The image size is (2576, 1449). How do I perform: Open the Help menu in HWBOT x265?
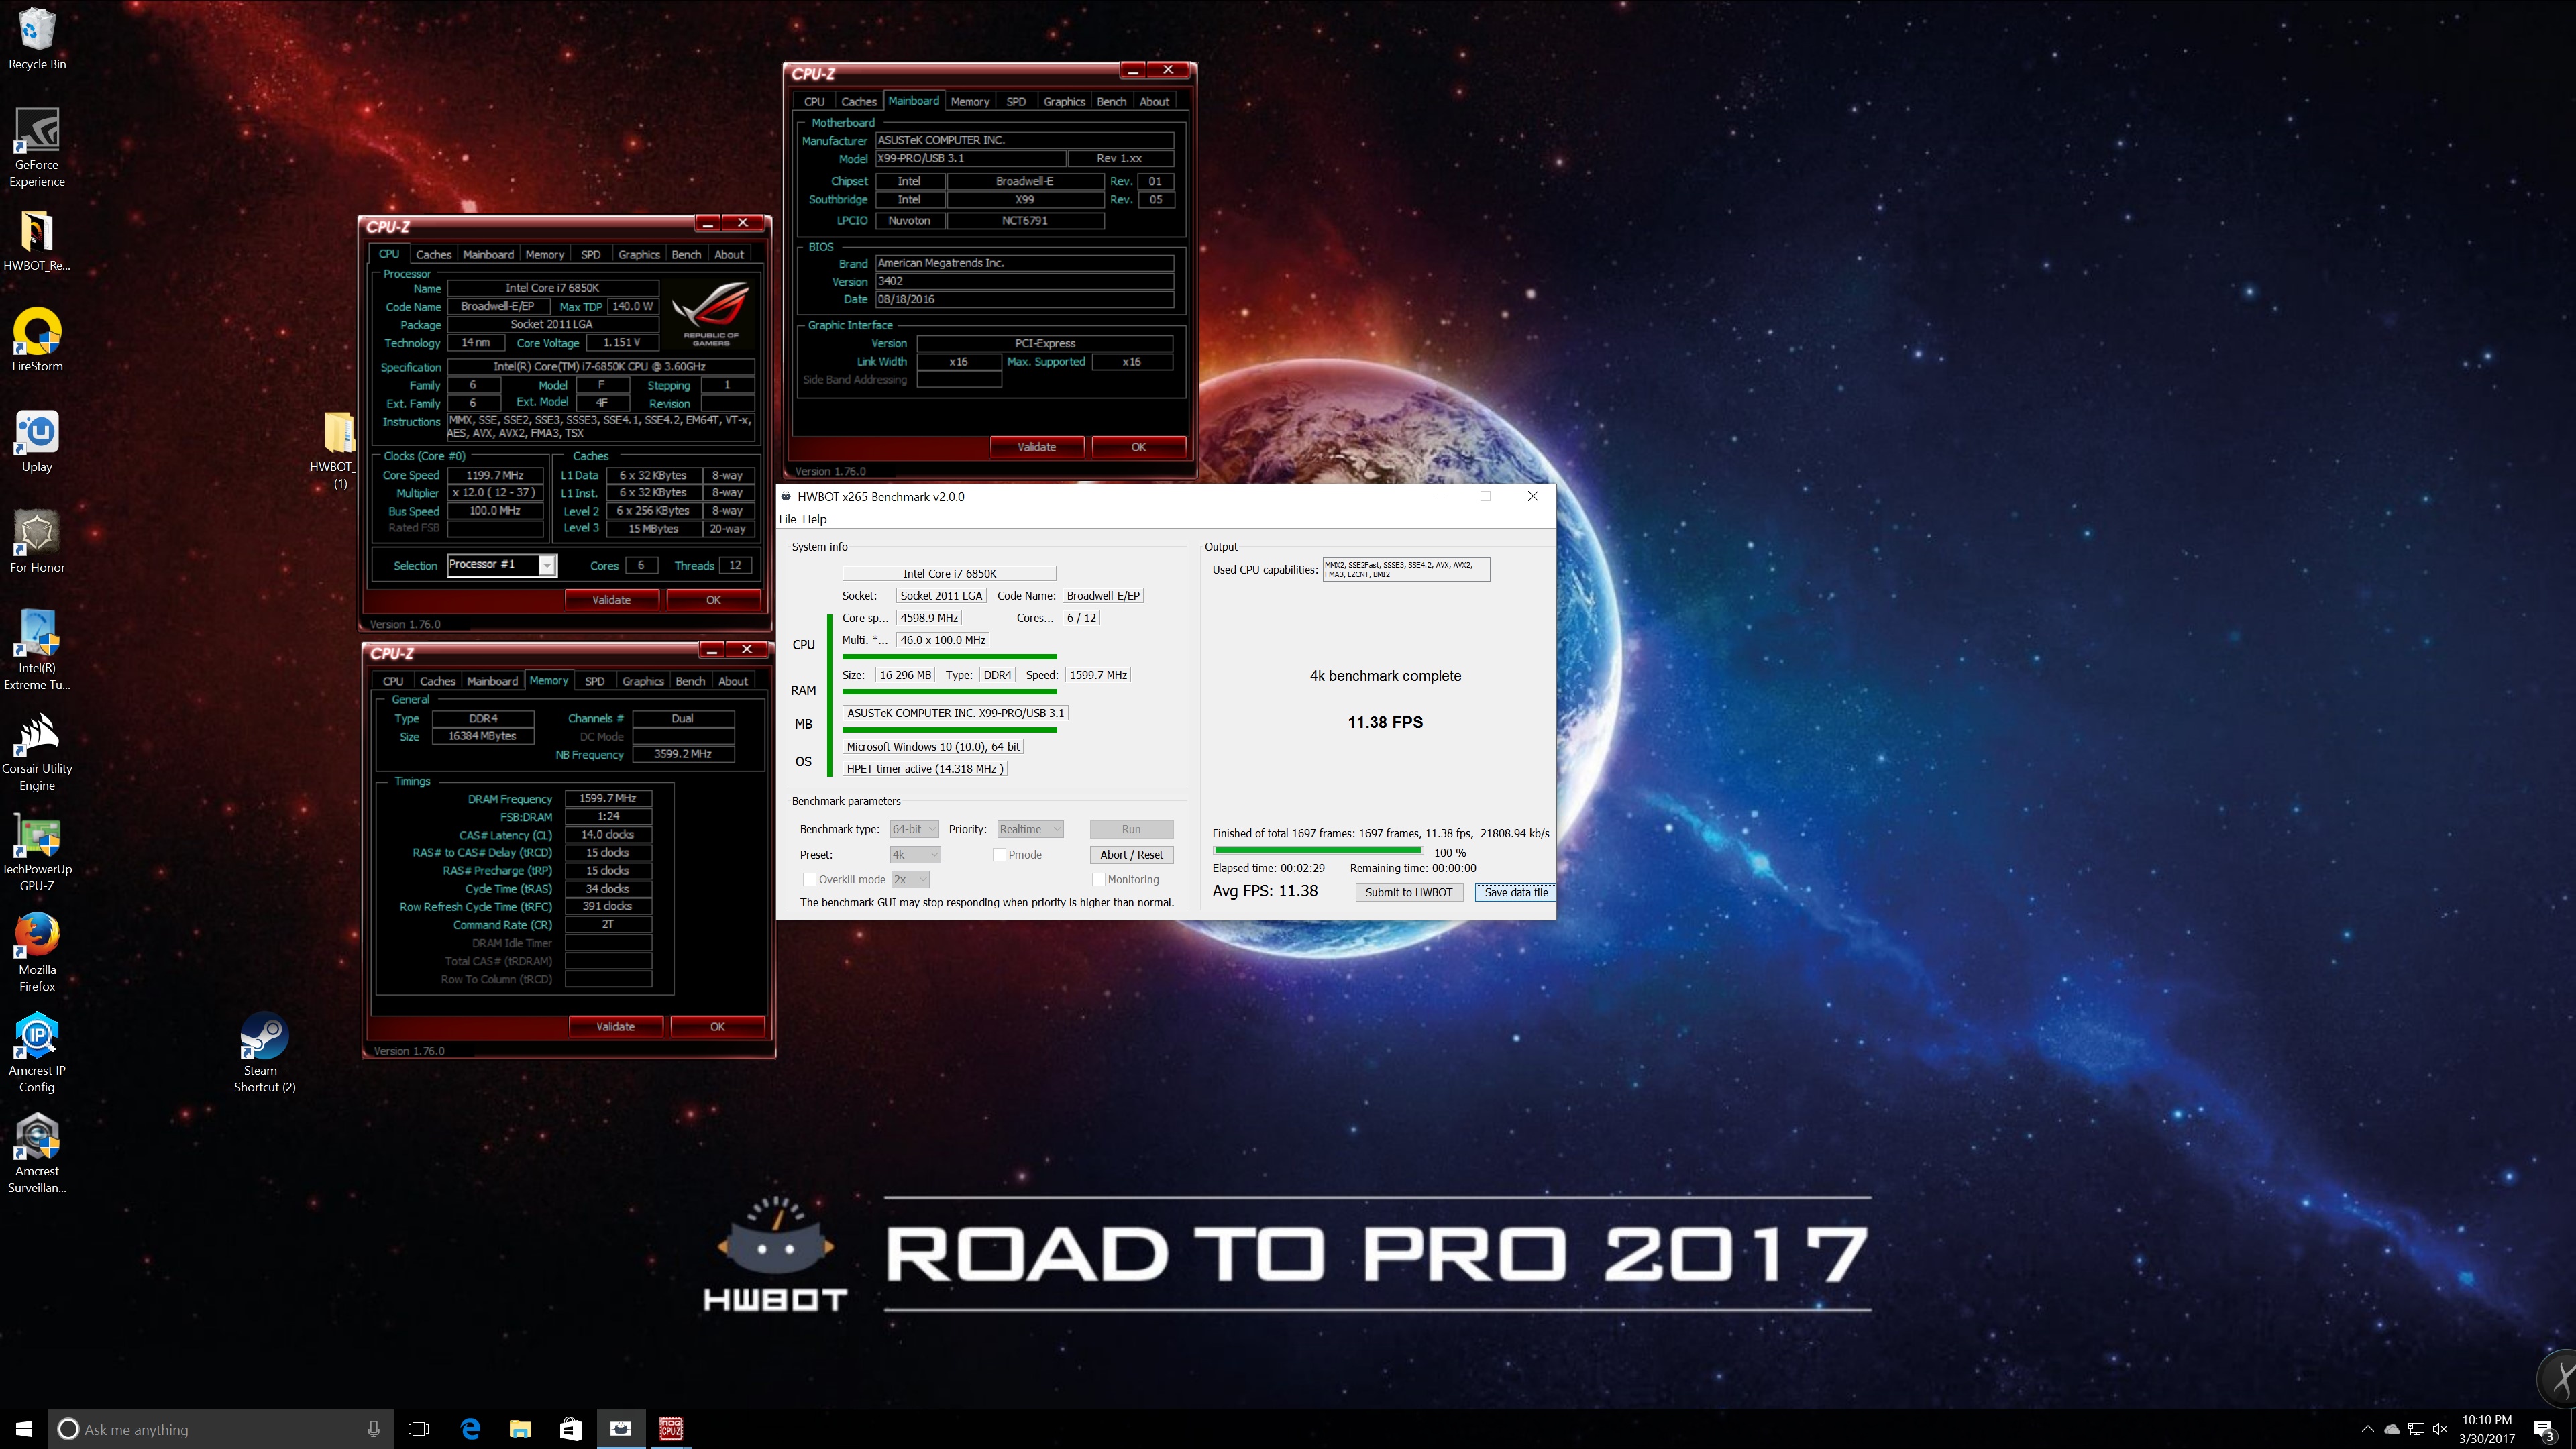pos(814,519)
